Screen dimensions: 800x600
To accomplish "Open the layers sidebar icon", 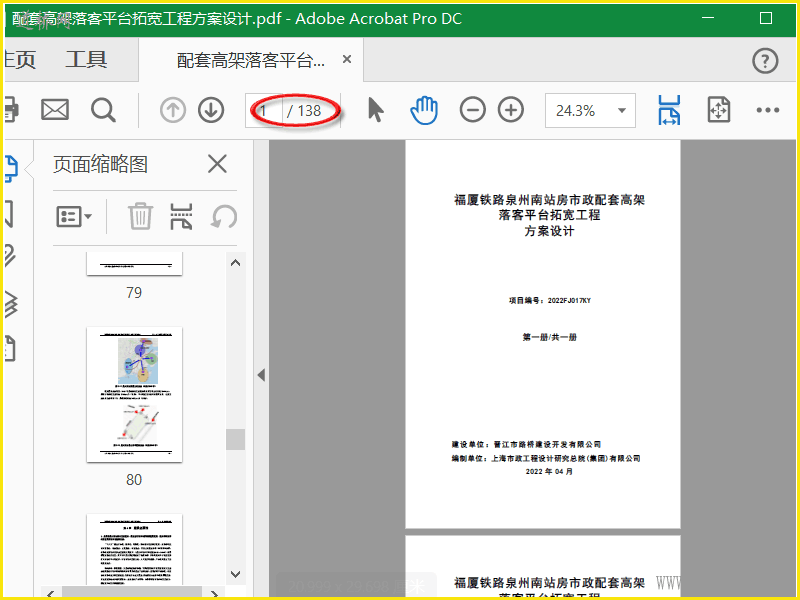I will click(11, 304).
